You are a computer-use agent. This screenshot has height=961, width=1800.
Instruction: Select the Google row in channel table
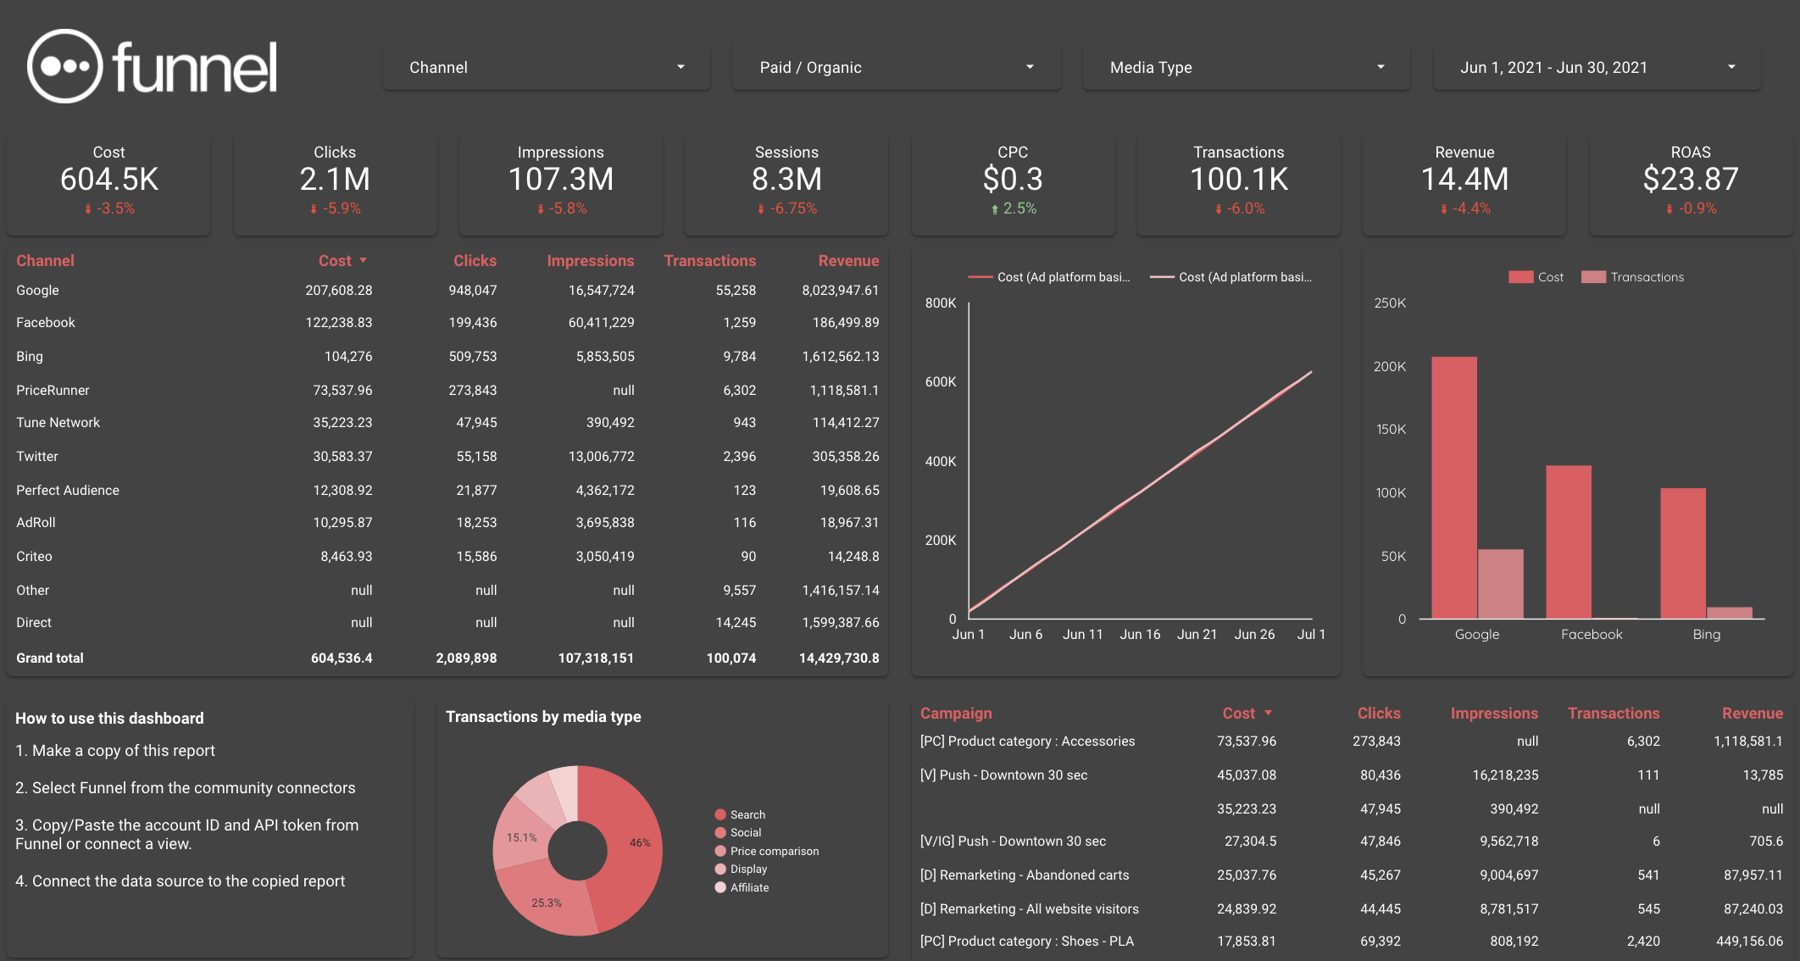(448, 290)
